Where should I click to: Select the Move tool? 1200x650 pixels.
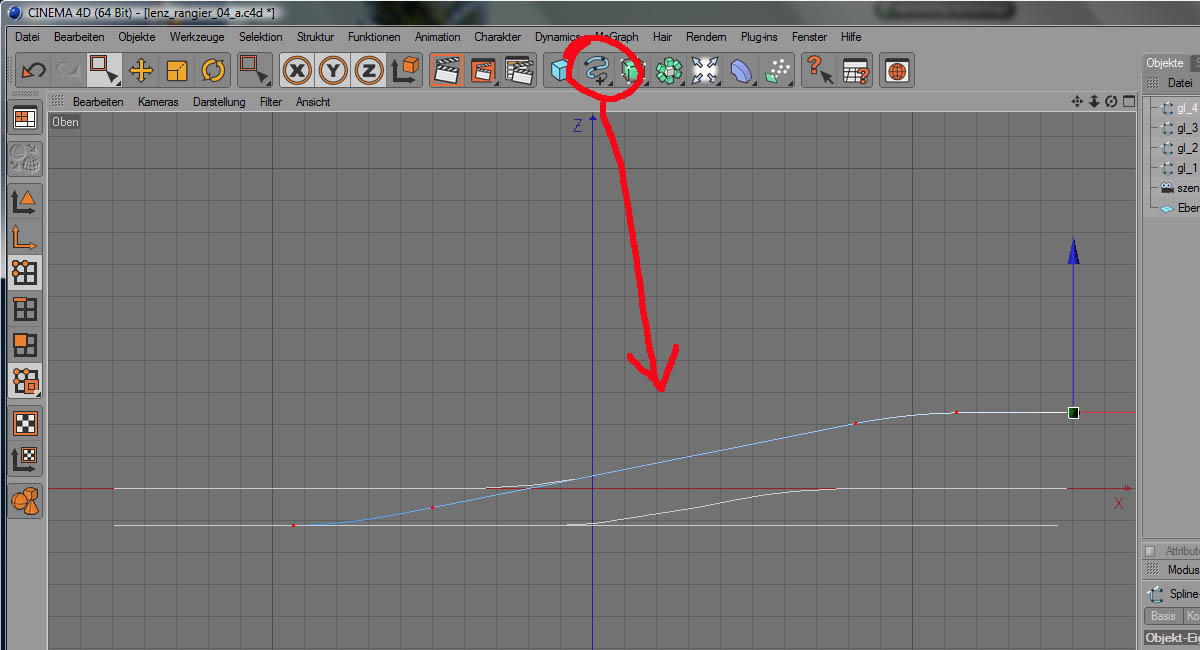coord(141,71)
